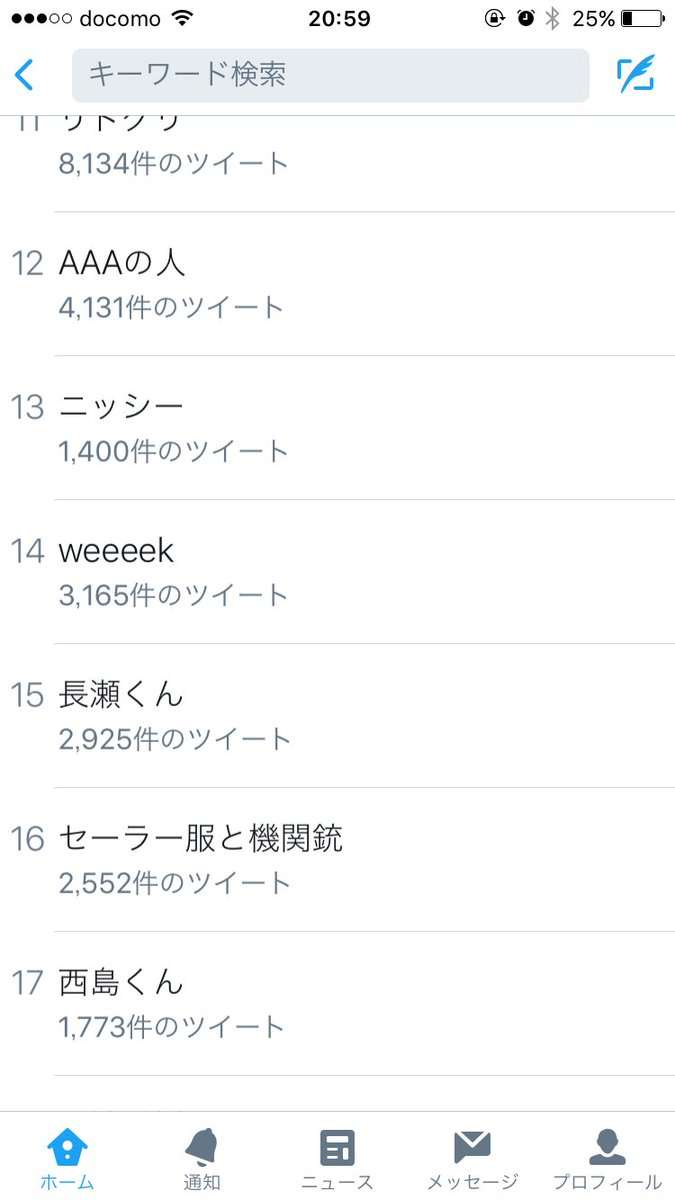Open the プロフィール (Profile) person icon
675x1200 pixels.
click(x=607, y=1145)
